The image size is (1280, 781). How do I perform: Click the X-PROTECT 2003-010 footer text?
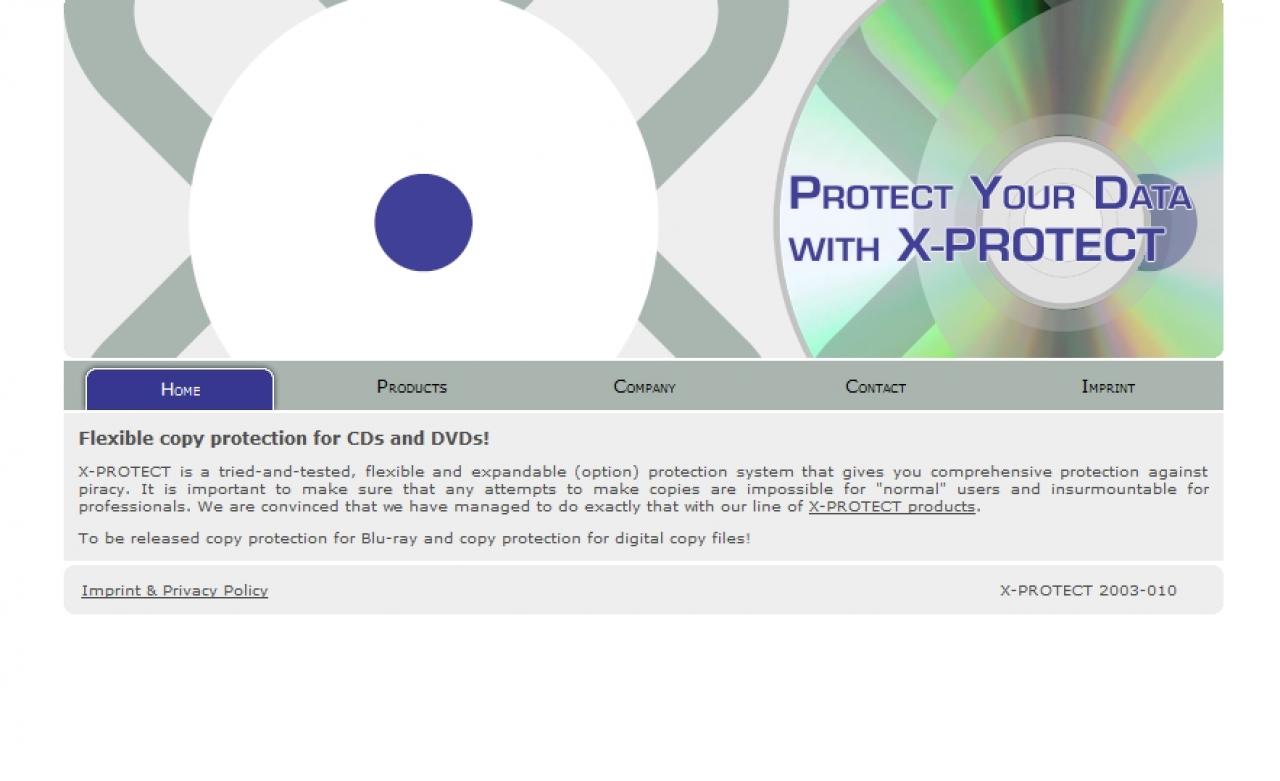pyautogui.click(x=1088, y=591)
